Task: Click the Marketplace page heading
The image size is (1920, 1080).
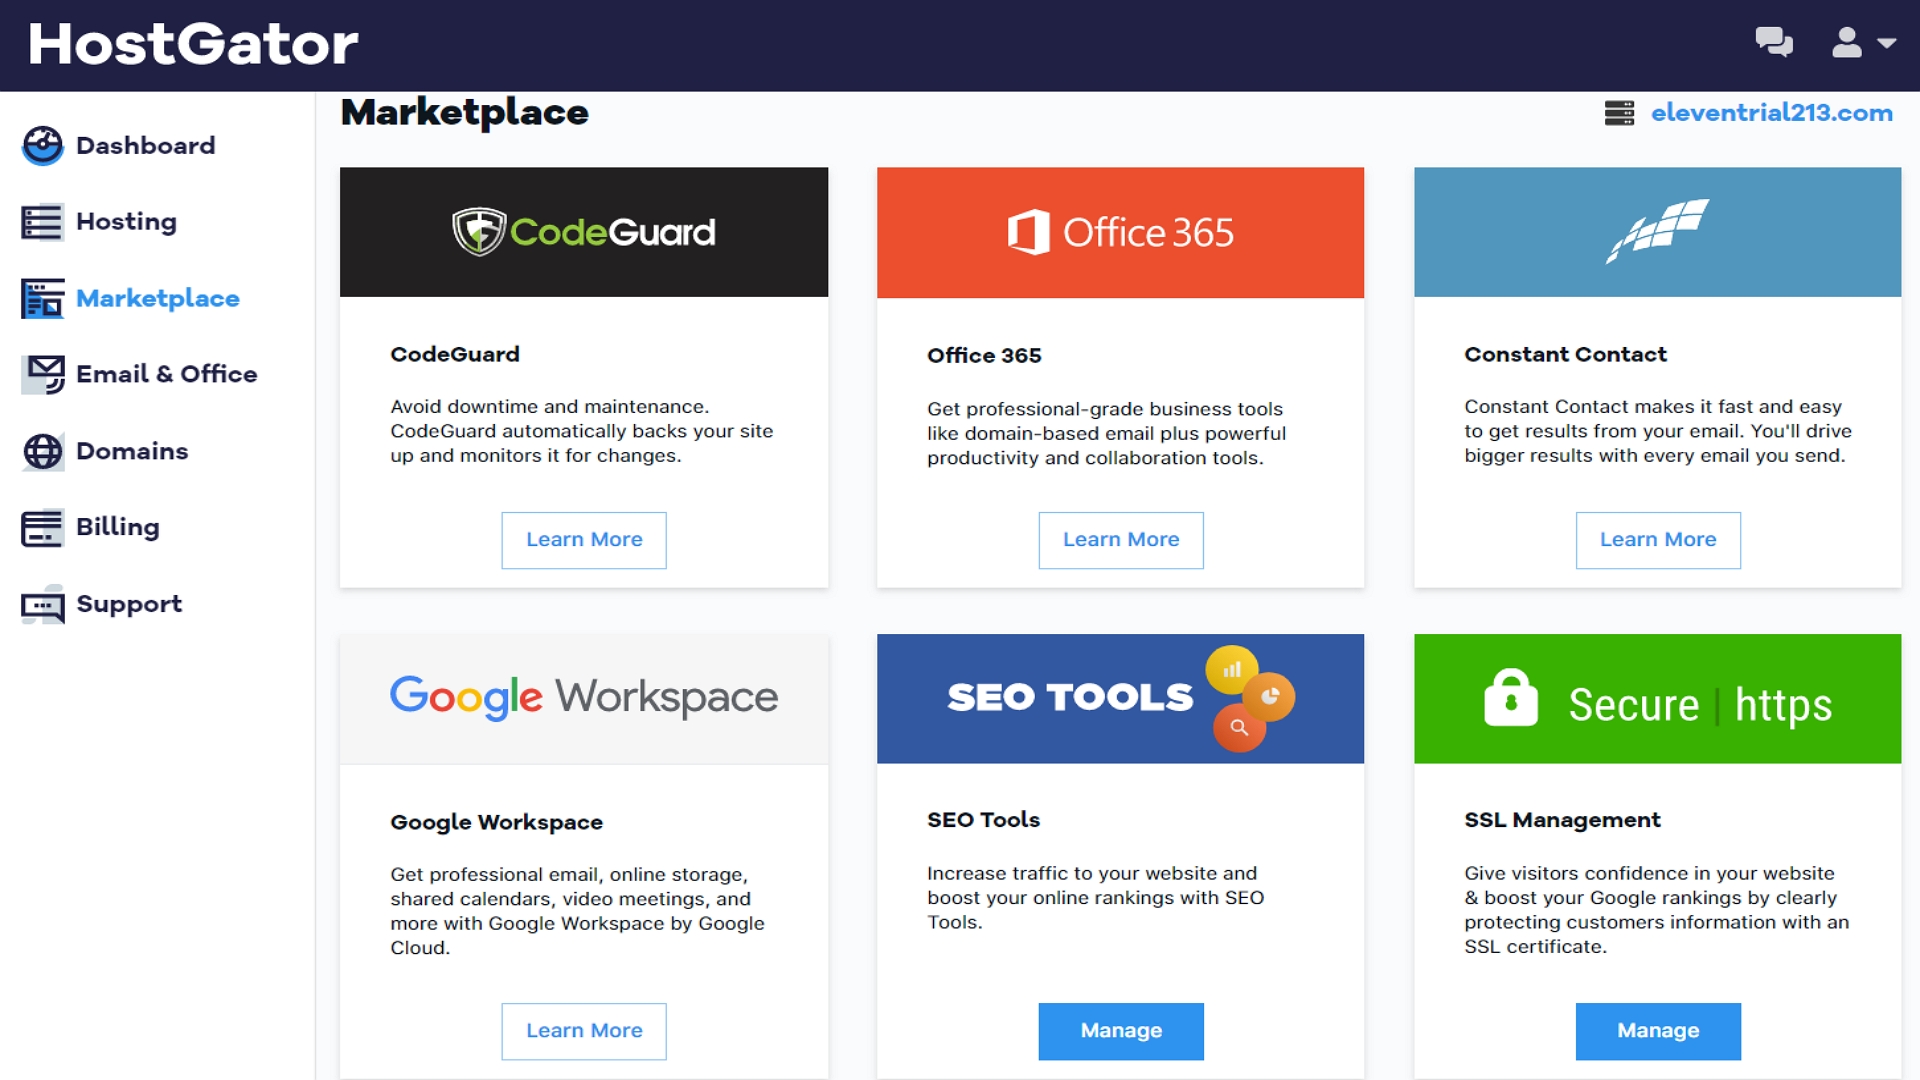Action: (x=464, y=112)
